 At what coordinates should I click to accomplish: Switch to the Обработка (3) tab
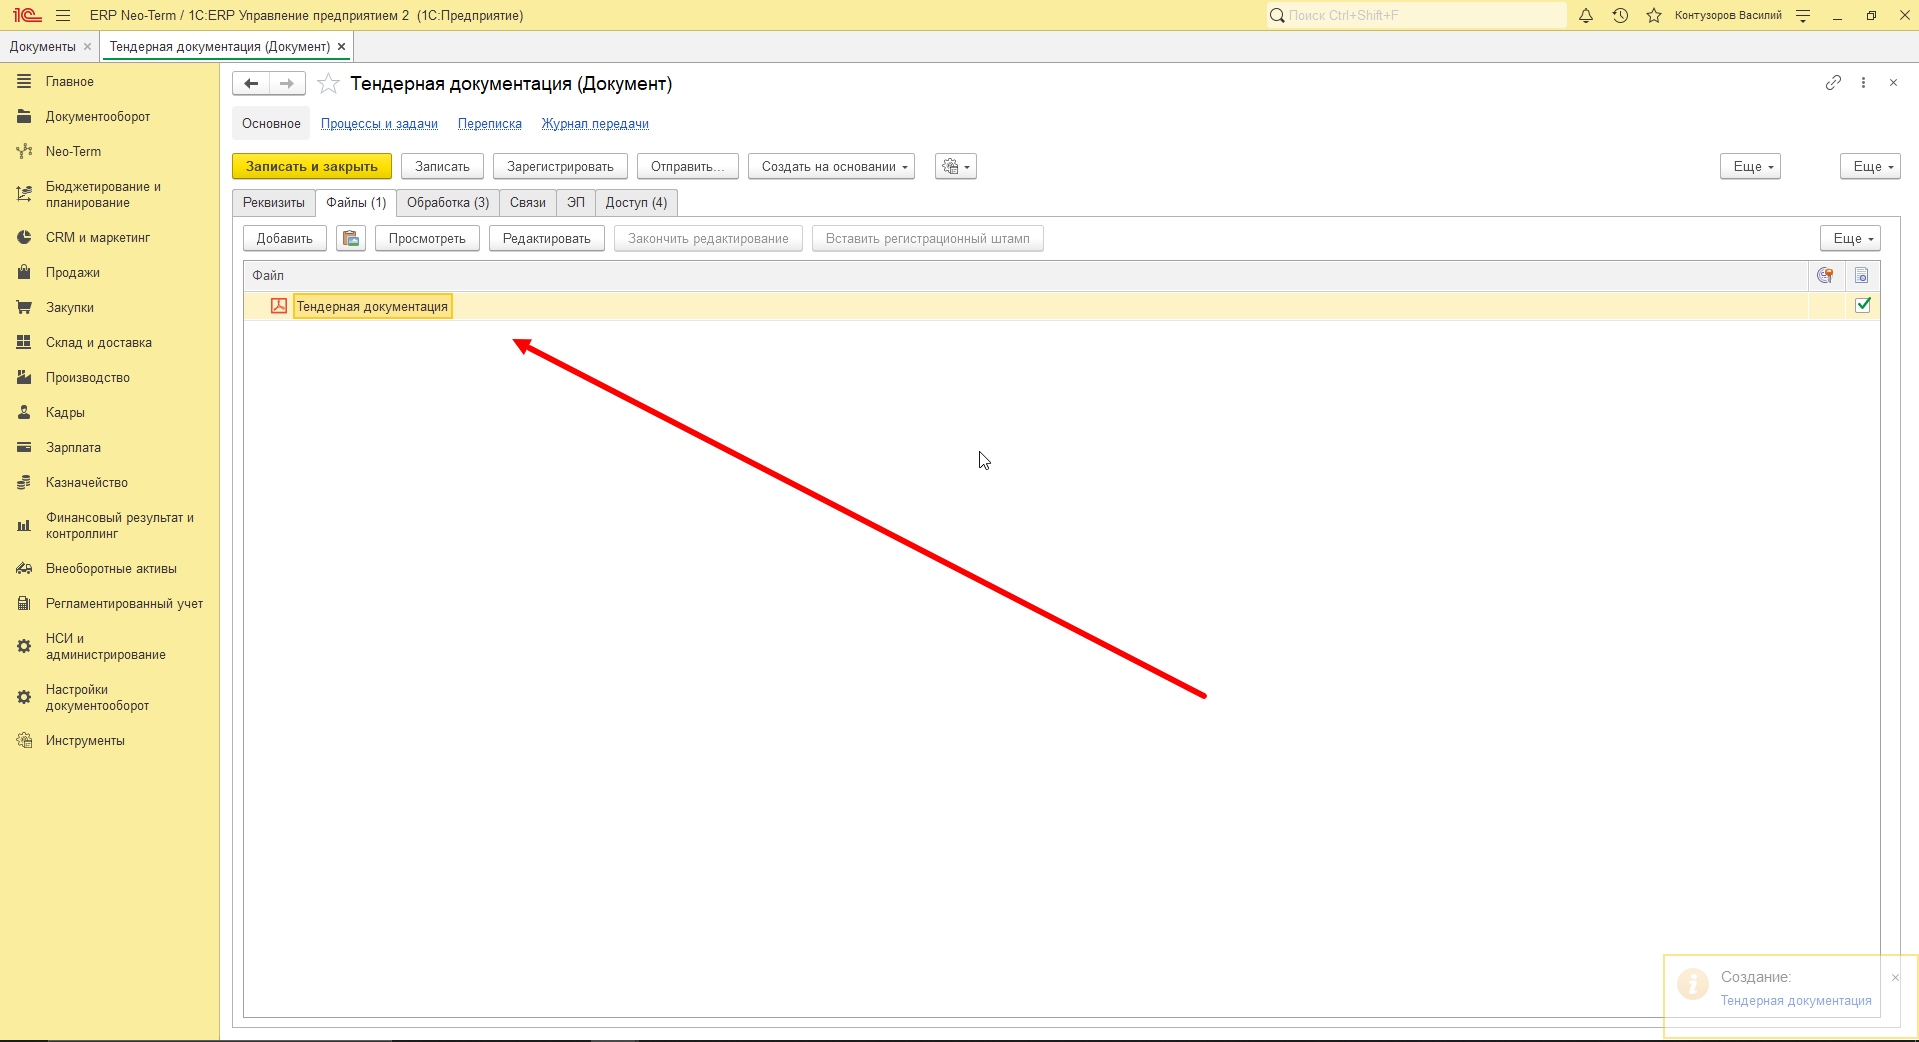point(448,202)
